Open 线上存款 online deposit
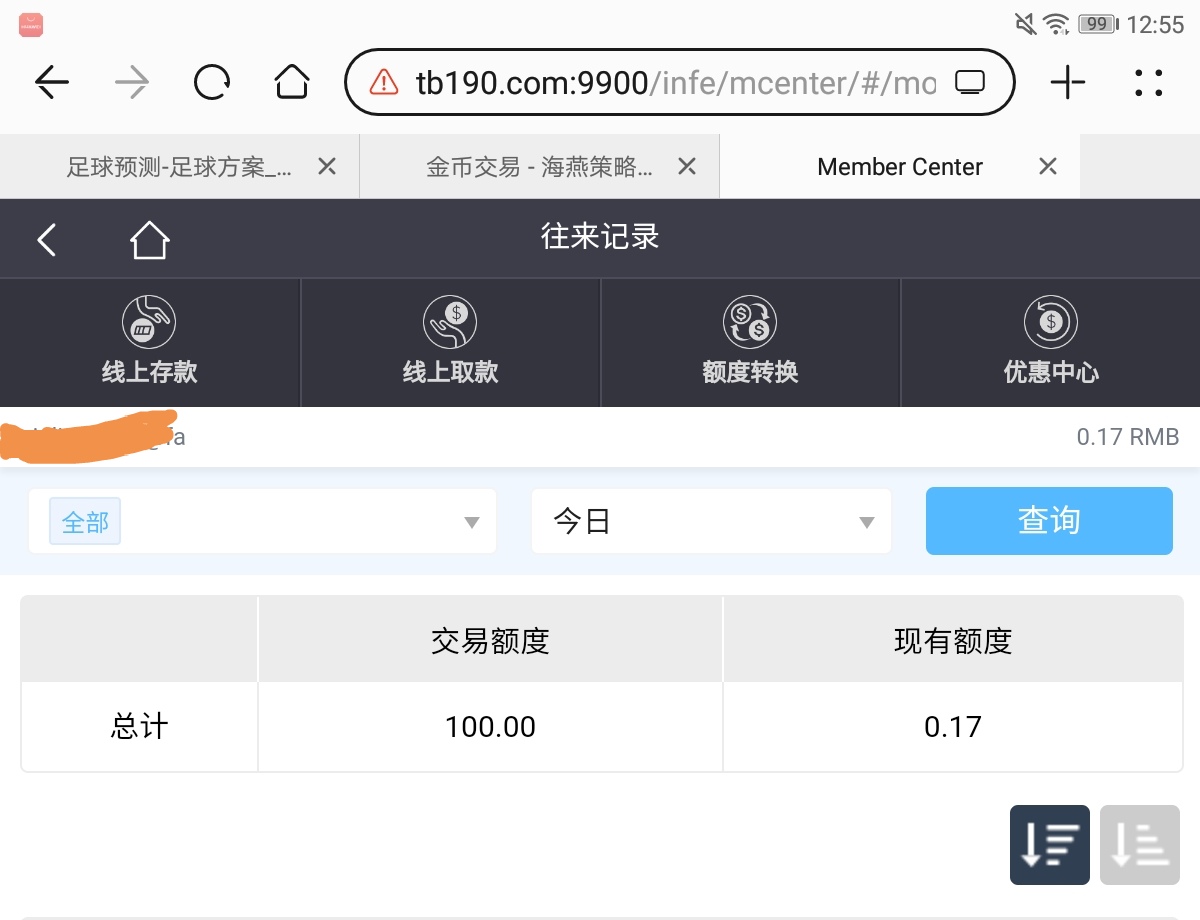Screen dimensions: 1200x920 pos(150,342)
